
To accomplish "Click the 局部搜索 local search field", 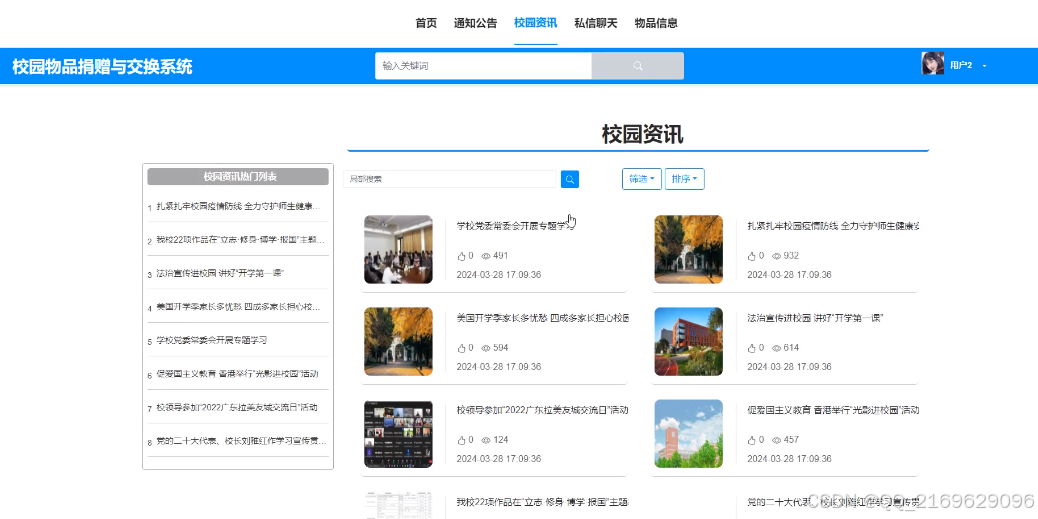I will 451,179.
